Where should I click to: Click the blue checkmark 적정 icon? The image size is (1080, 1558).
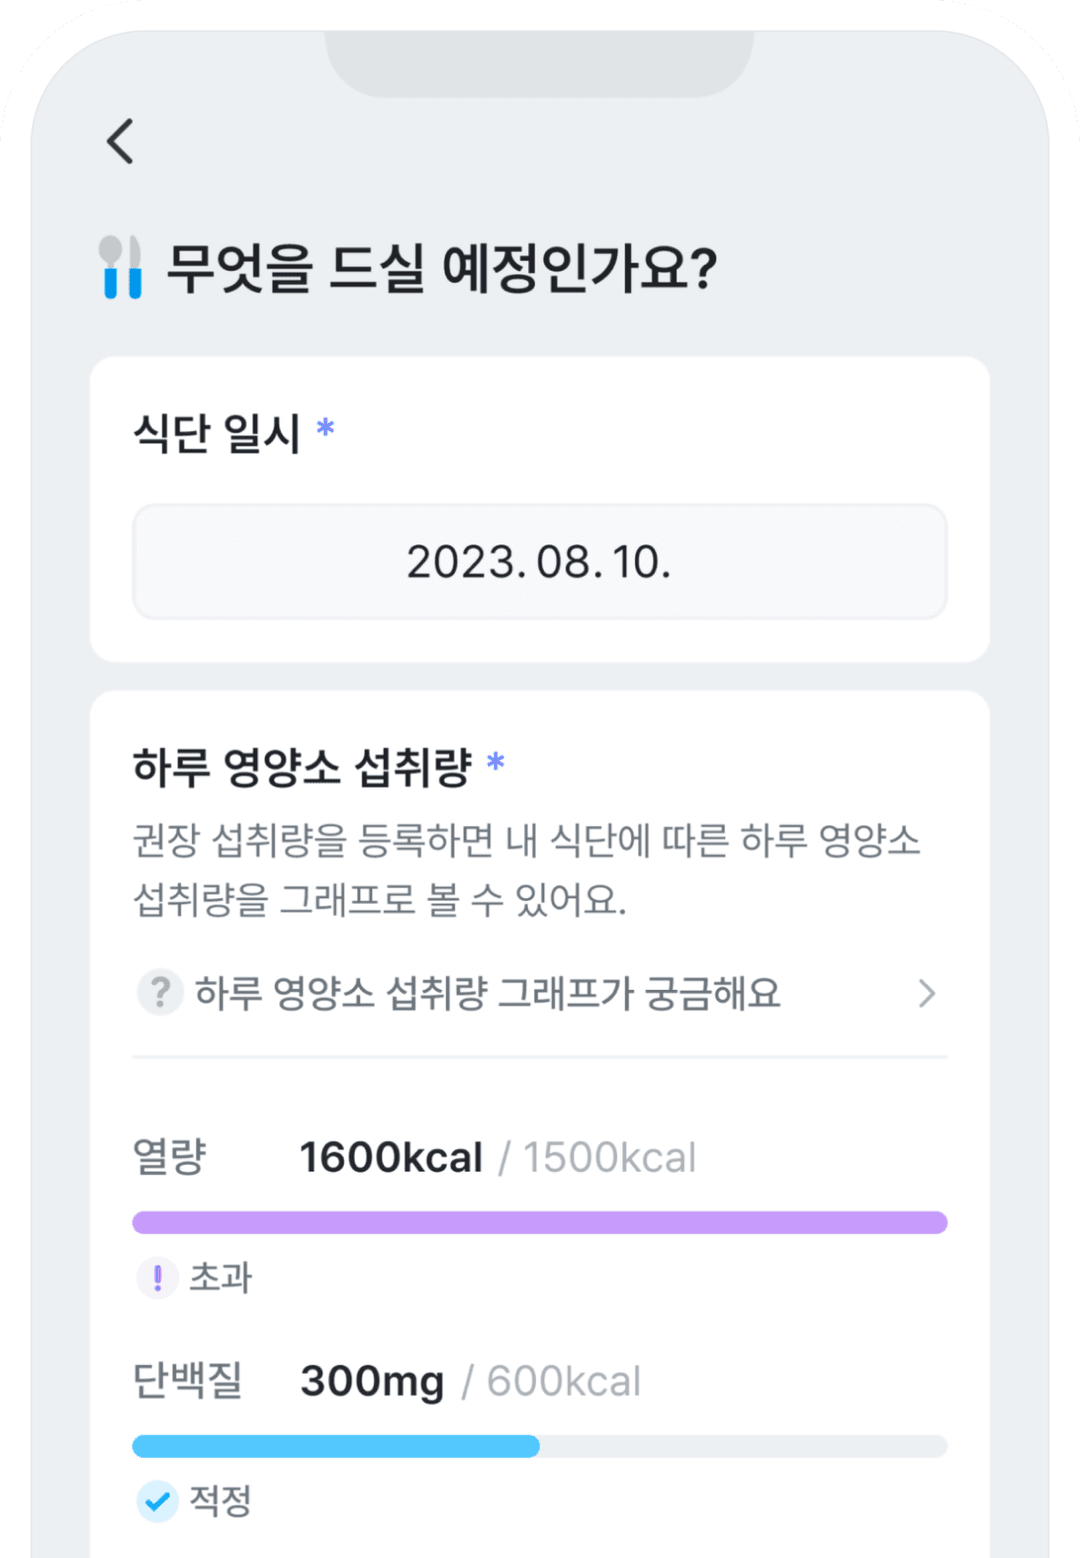(x=157, y=1500)
